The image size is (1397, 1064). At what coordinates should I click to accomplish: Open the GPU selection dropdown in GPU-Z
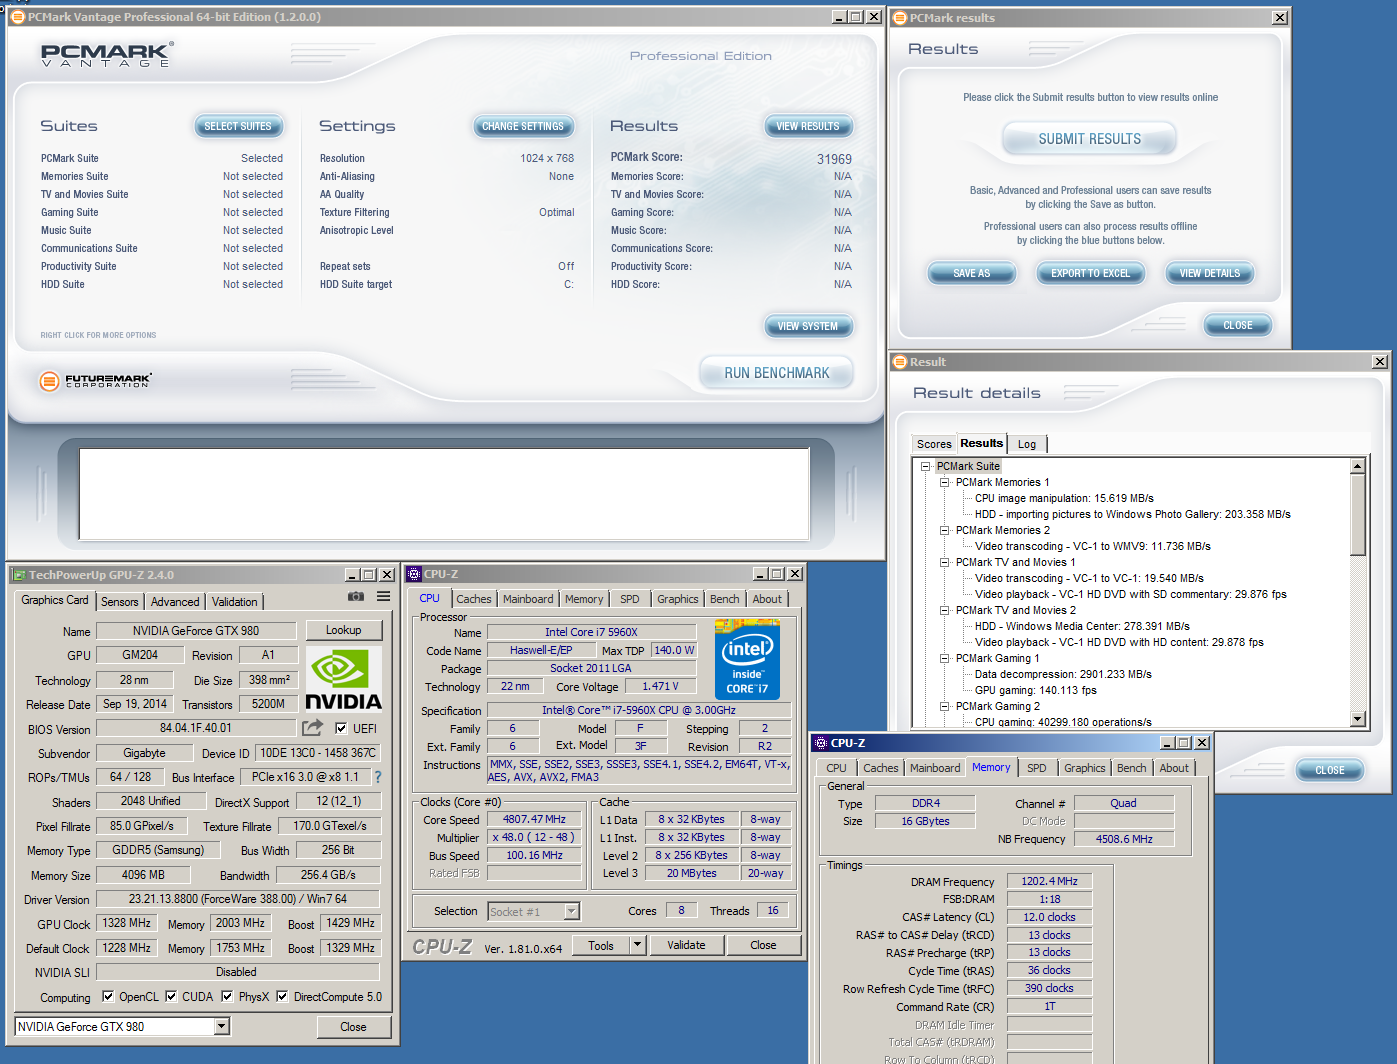tap(222, 1027)
